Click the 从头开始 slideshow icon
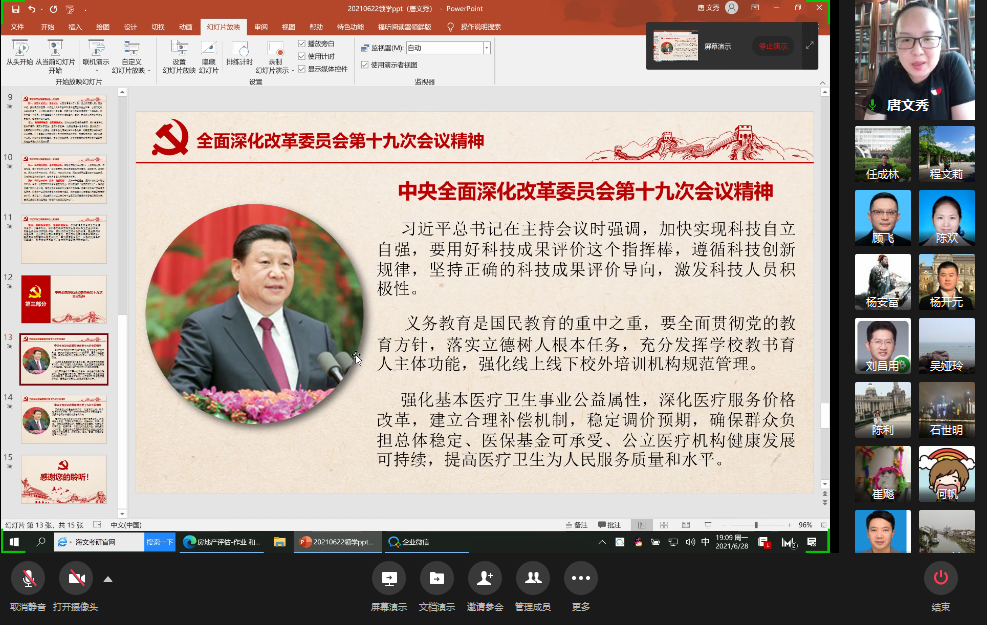 18,48
